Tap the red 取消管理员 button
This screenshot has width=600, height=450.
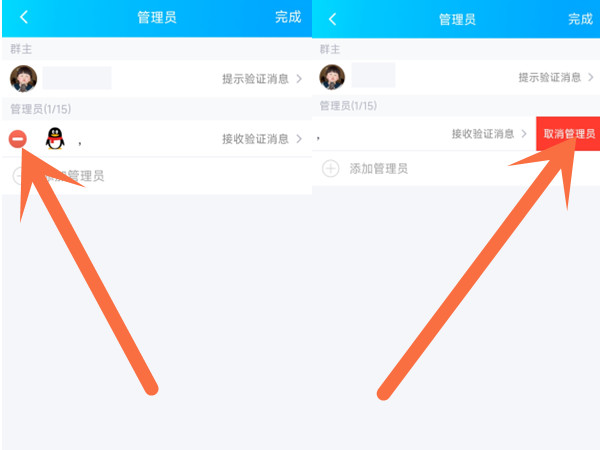[568, 134]
